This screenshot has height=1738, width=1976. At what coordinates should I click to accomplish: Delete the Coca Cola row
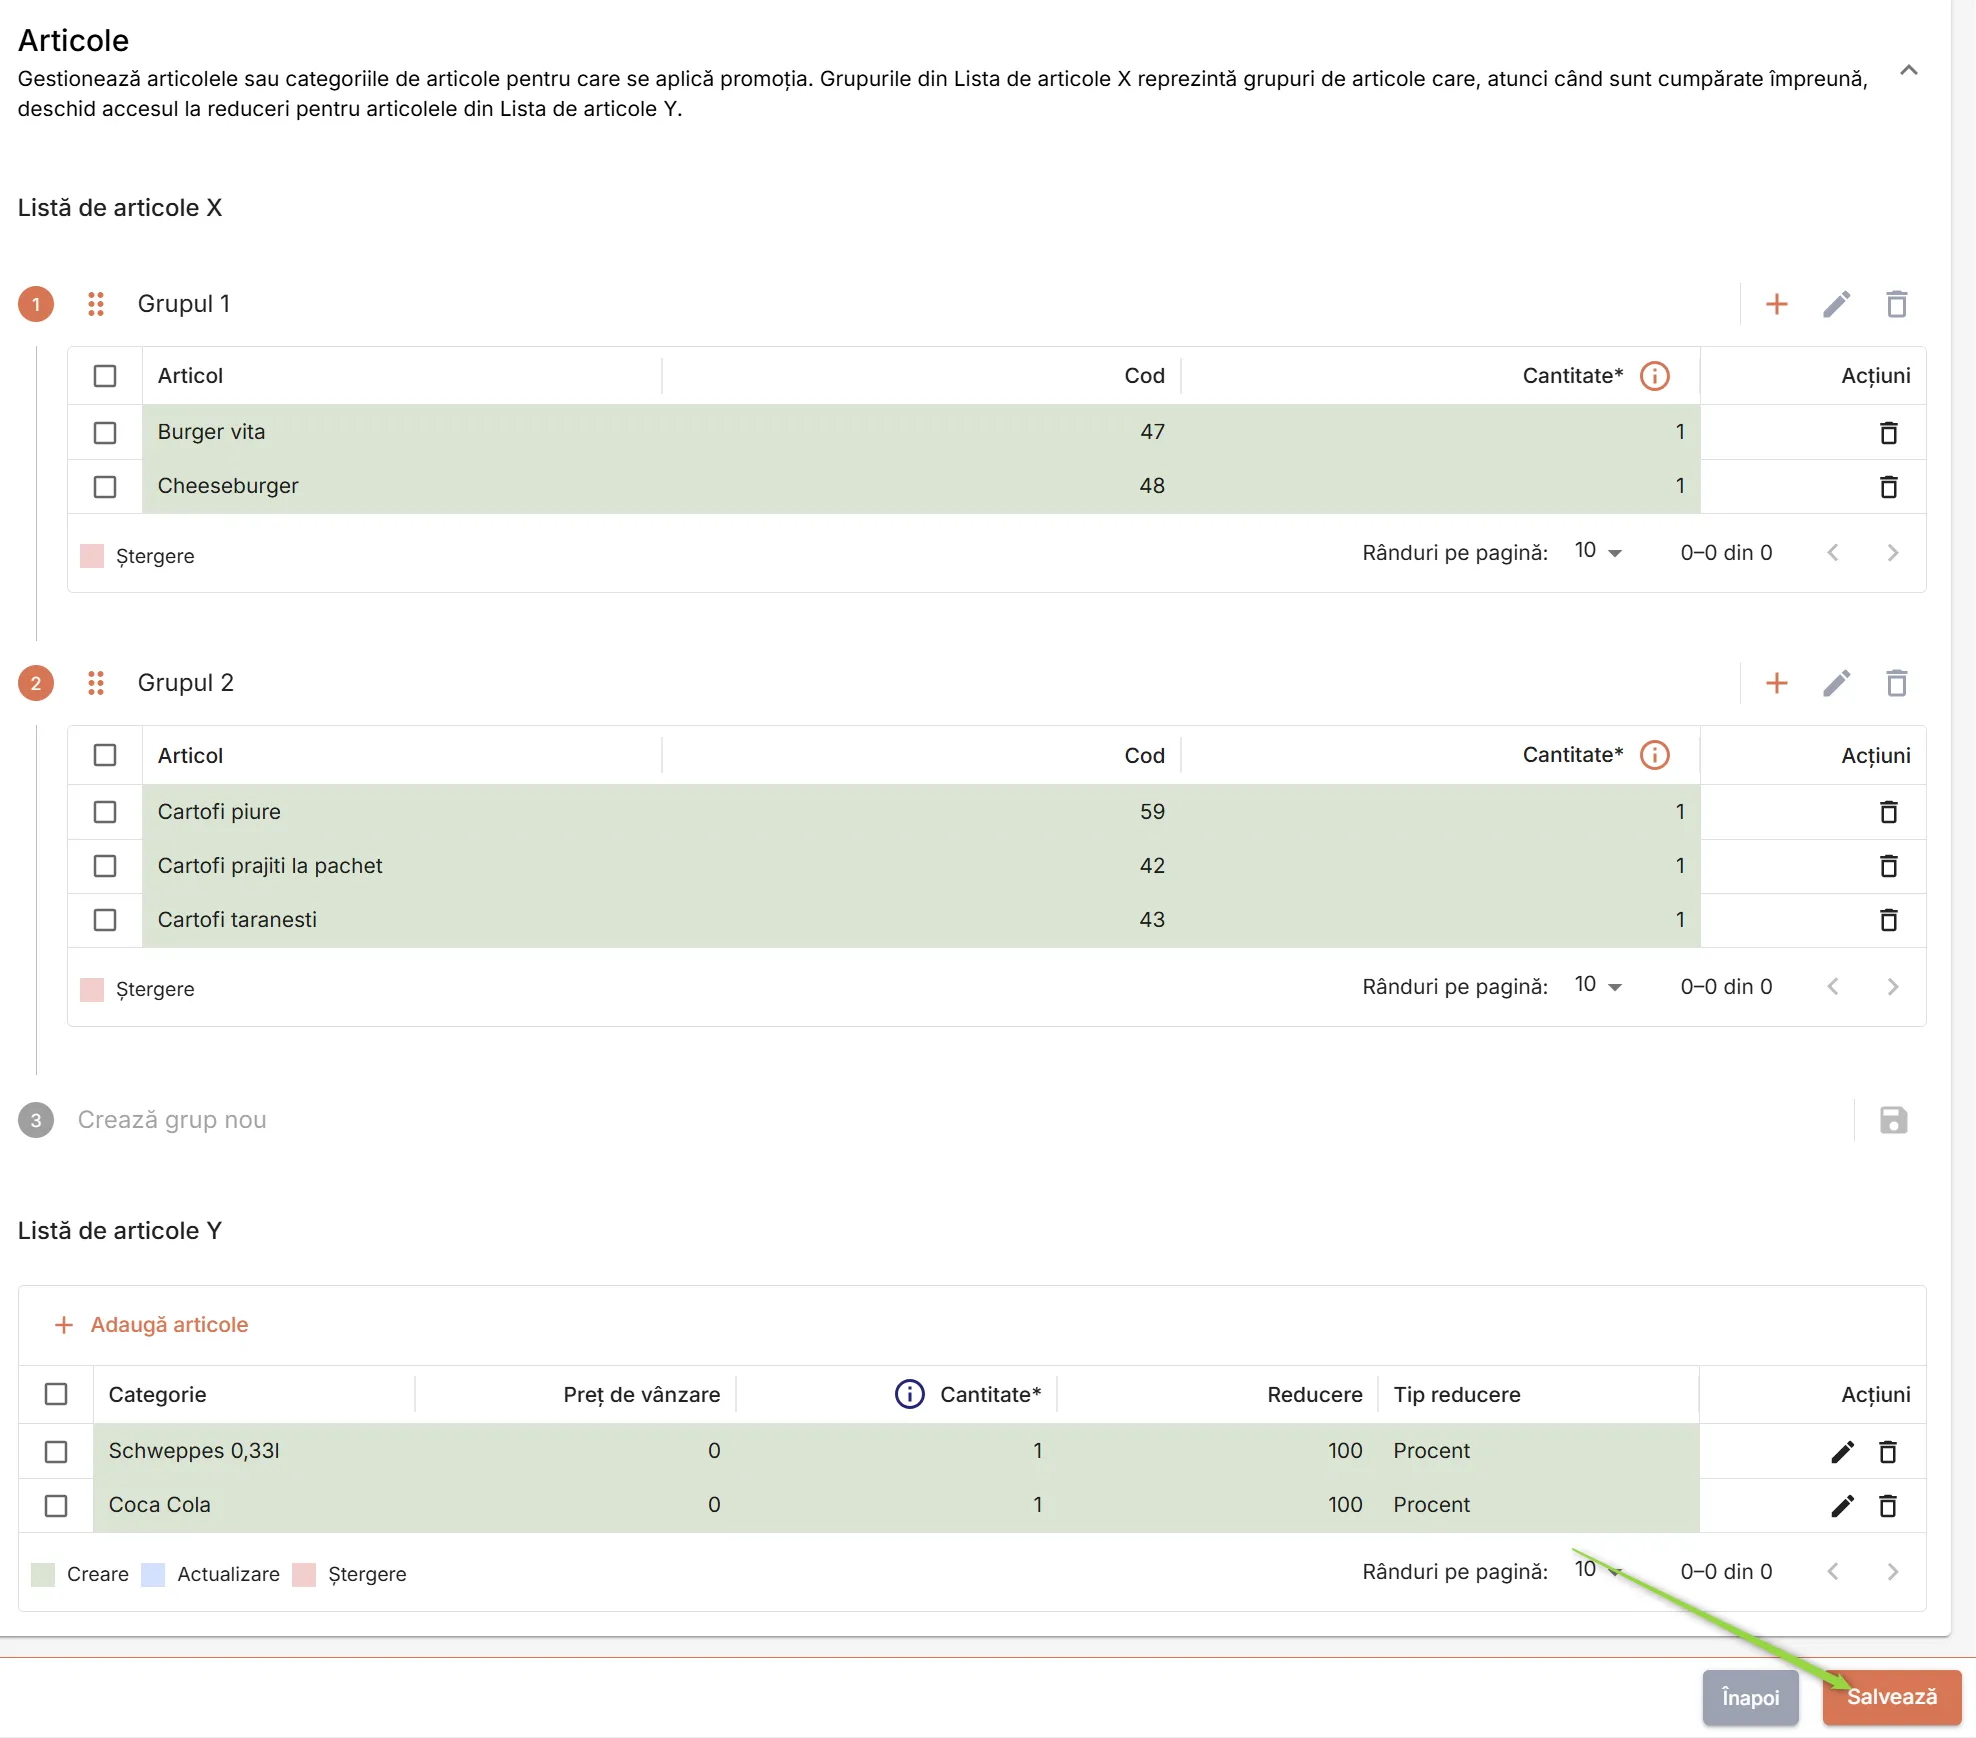click(1888, 1505)
